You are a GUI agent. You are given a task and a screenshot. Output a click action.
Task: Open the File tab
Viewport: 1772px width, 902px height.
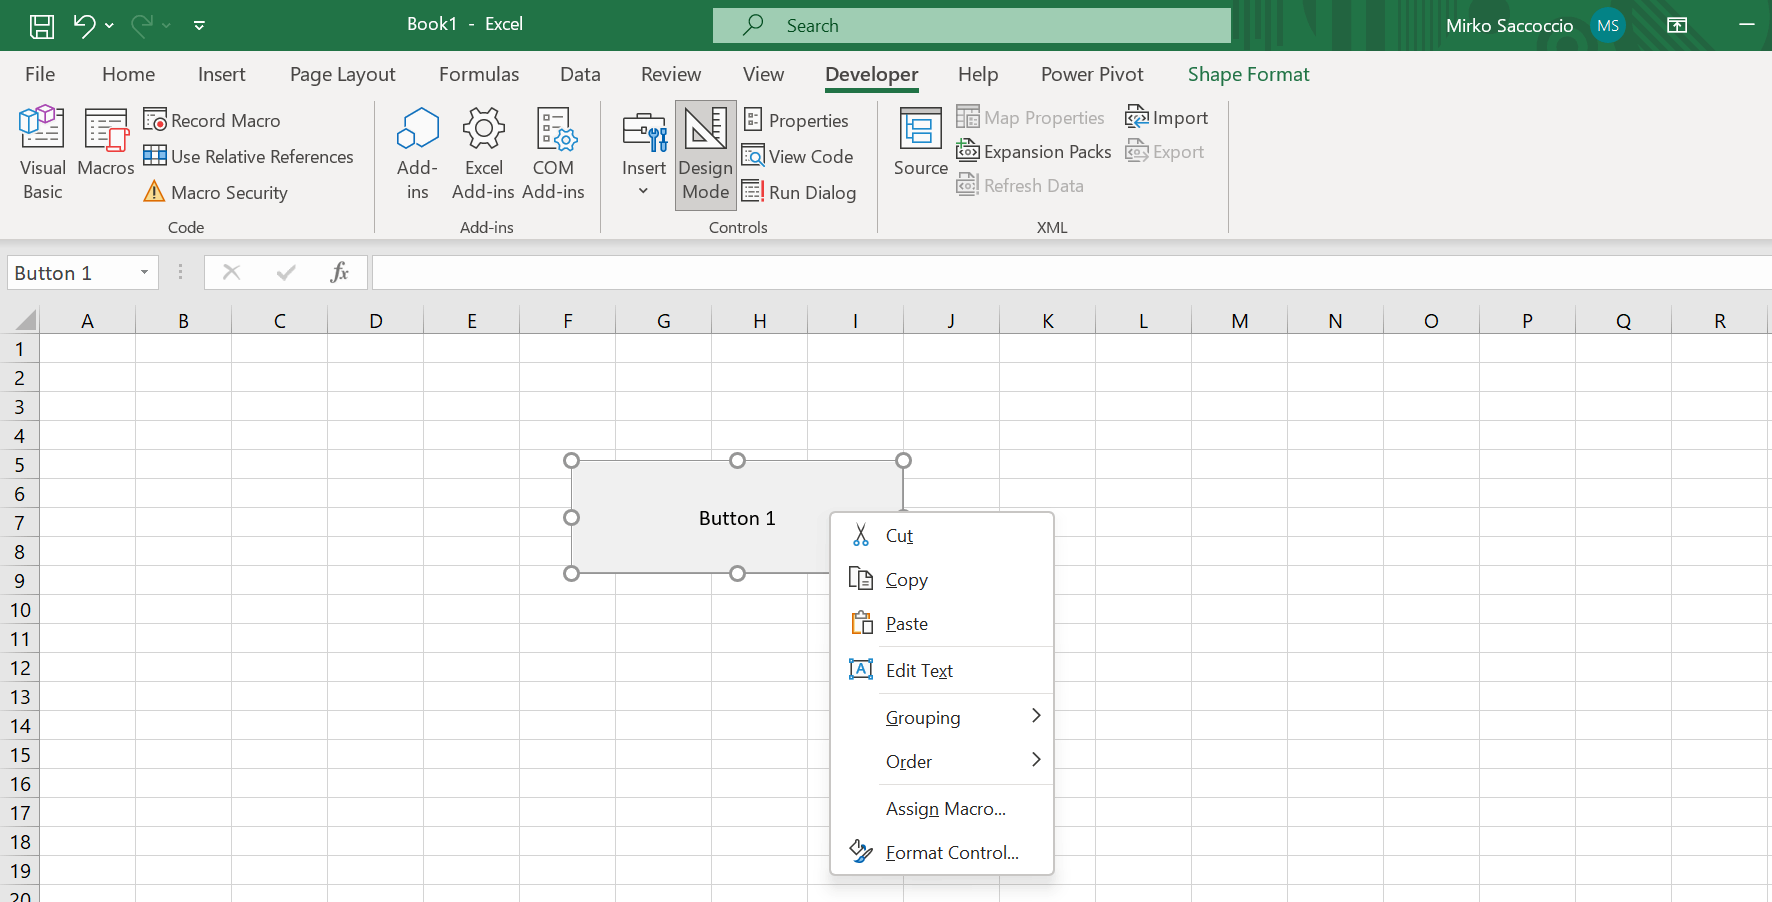[x=40, y=74]
